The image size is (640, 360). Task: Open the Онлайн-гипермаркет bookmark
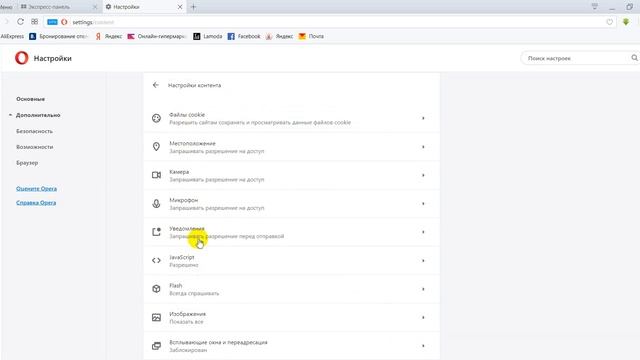[157, 36]
